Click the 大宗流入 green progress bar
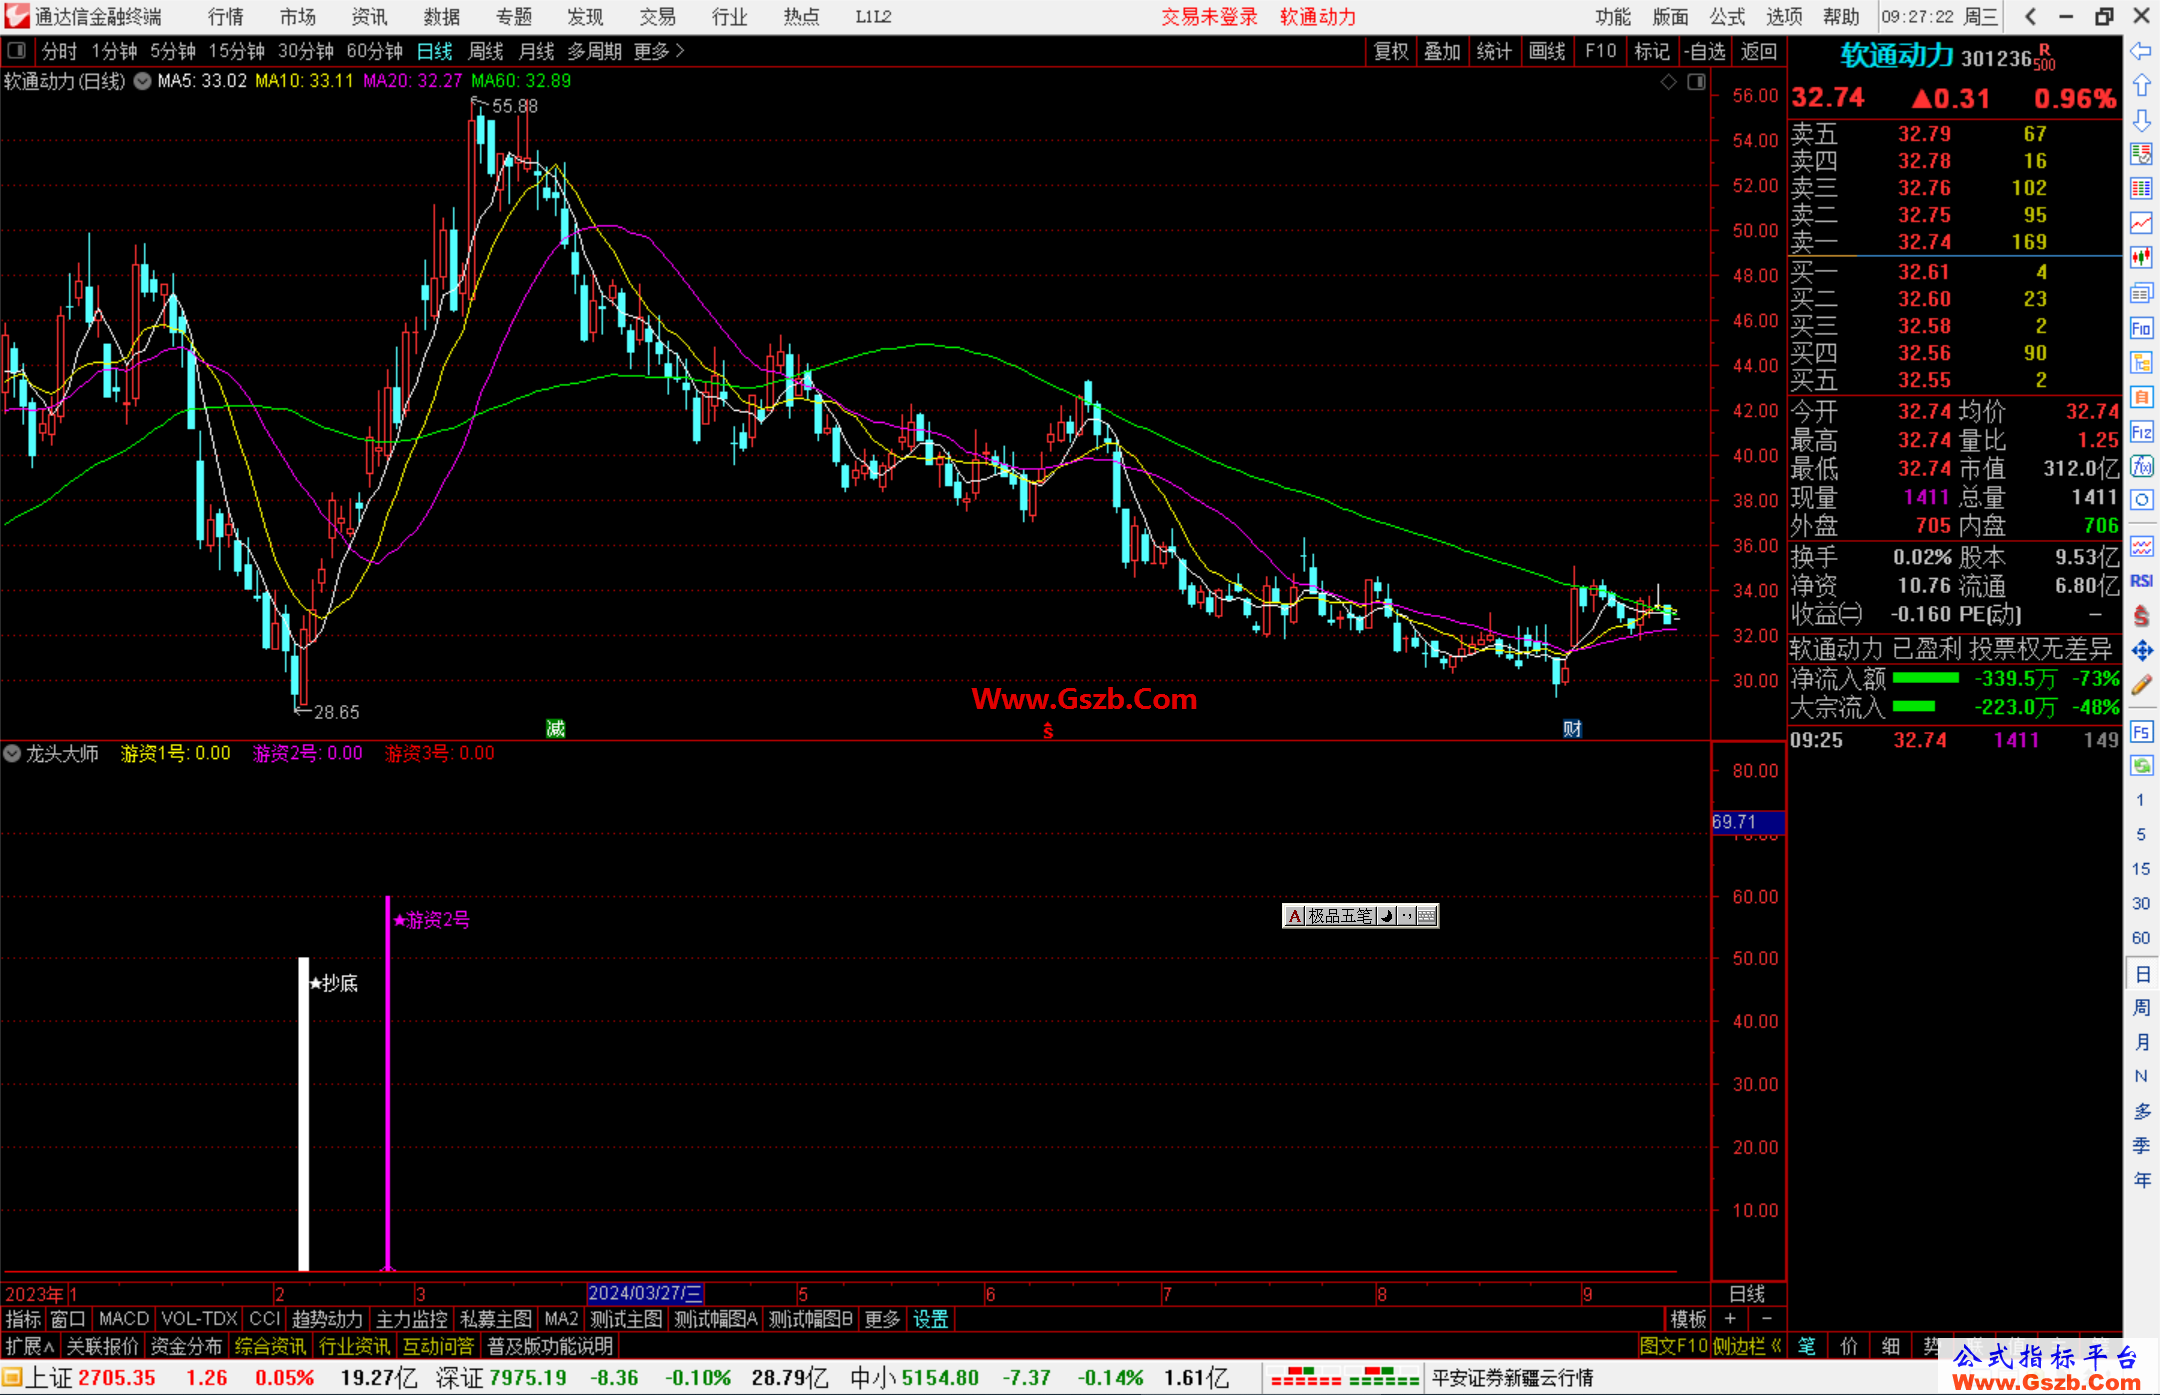This screenshot has width=2160, height=1395. pos(1914,706)
